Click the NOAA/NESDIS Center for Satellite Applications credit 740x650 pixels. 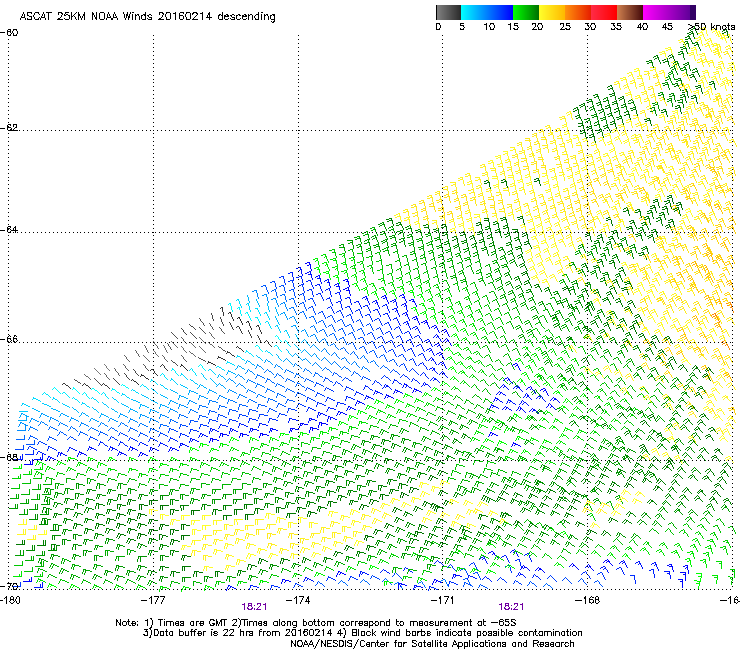(x=432, y=644)
